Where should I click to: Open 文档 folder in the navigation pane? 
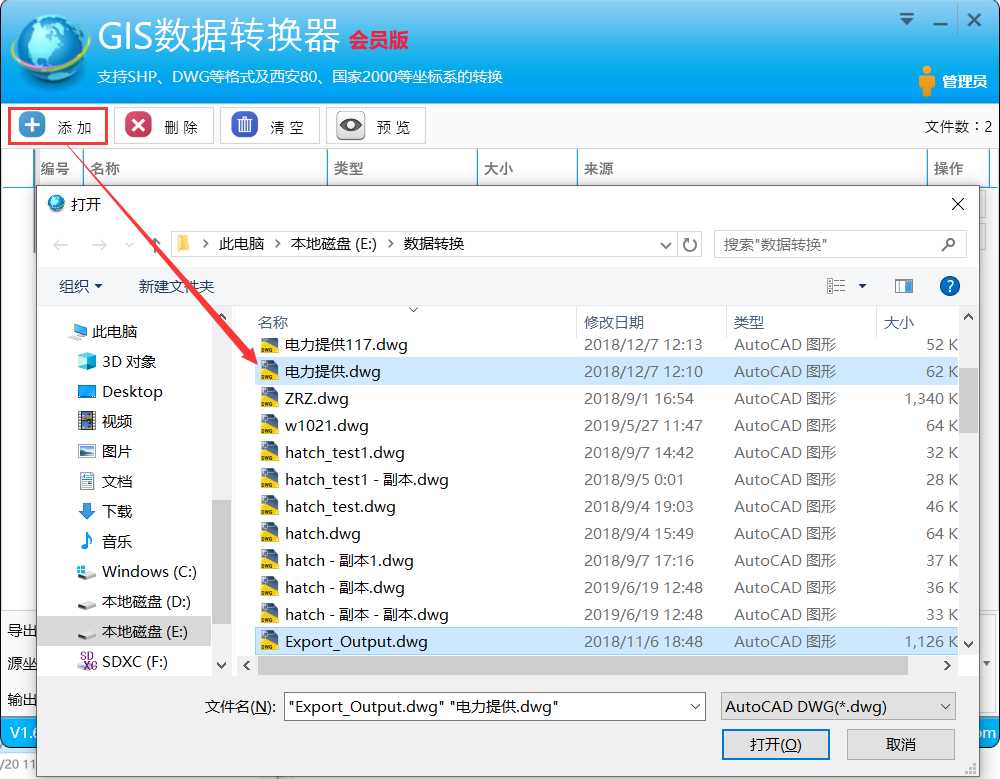(105, 481)
